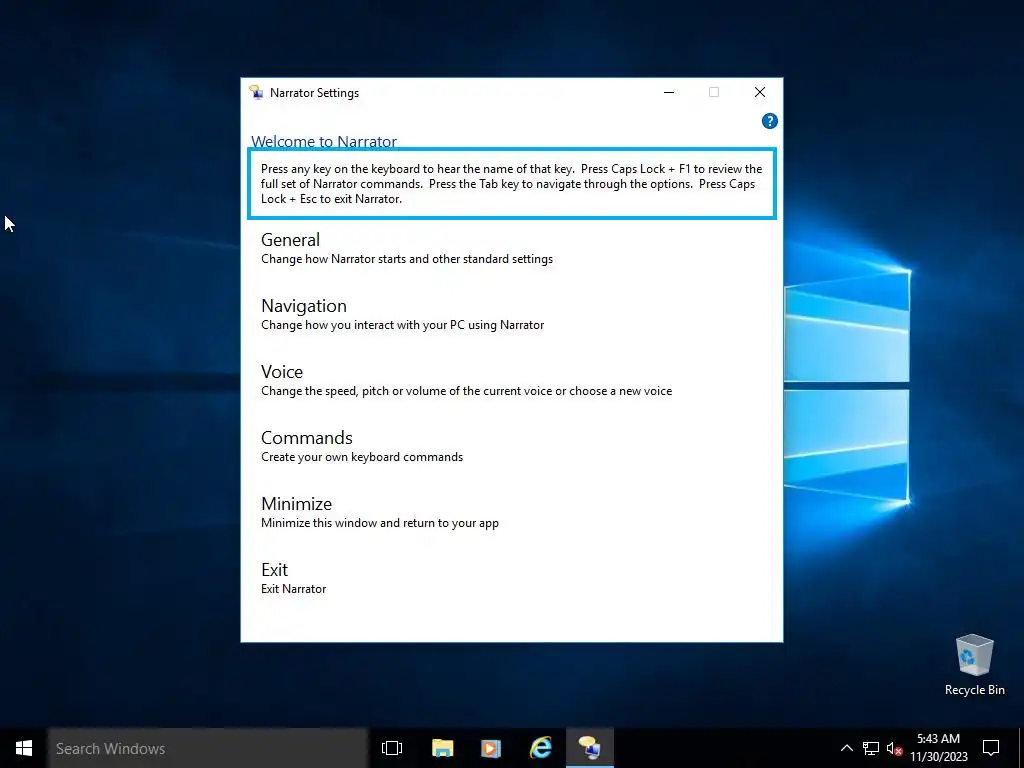Click the muted volume tray icon
This screenshot has width=1024, height=768.
pos(894,748)
